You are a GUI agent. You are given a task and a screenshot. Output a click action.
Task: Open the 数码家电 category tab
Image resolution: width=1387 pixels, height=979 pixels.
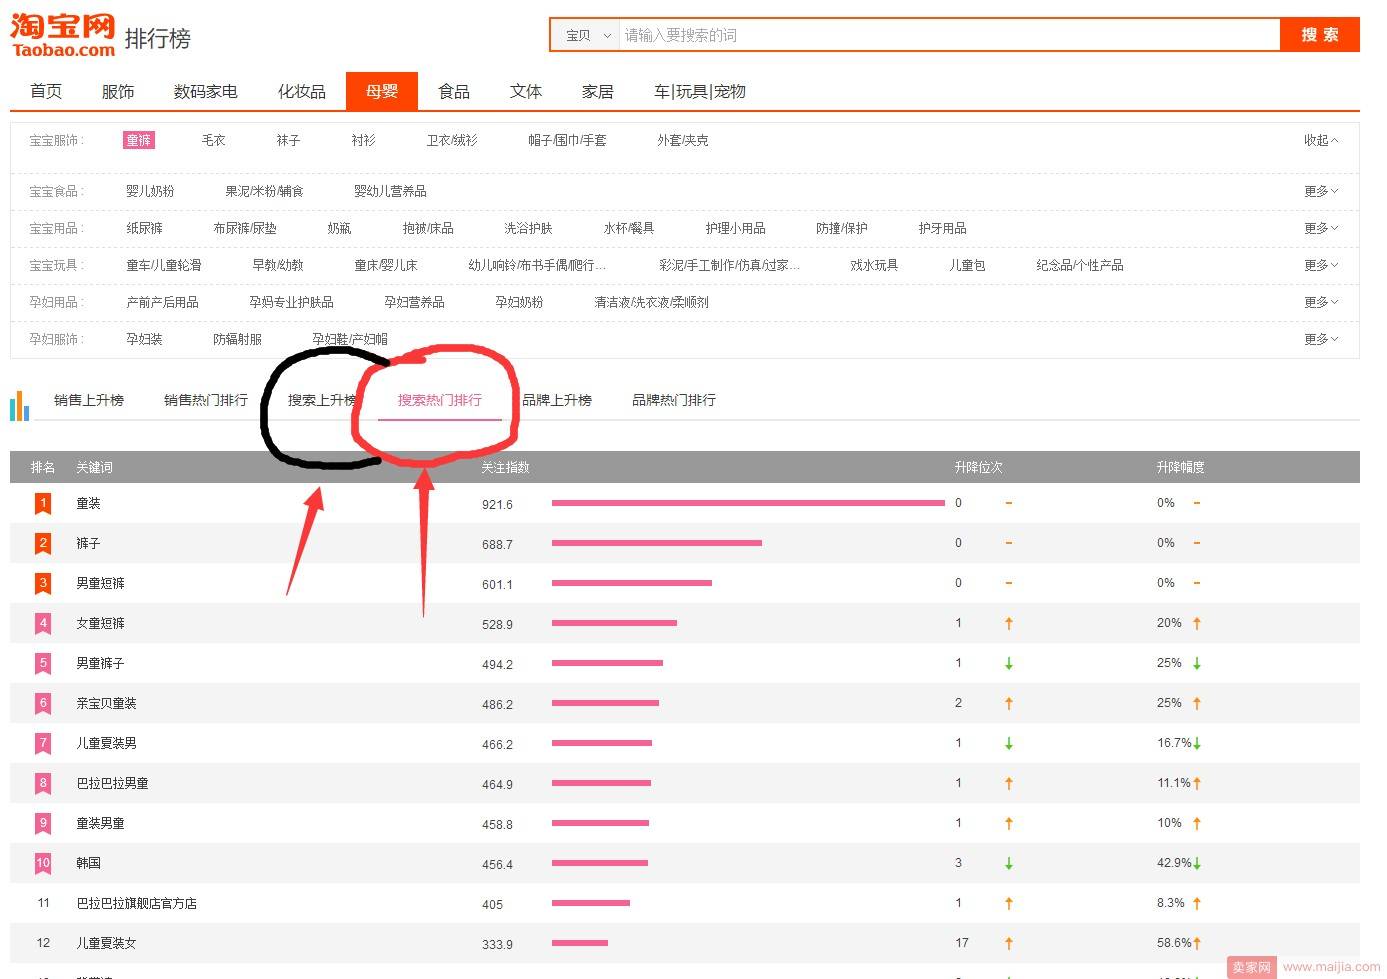[206, 91]
